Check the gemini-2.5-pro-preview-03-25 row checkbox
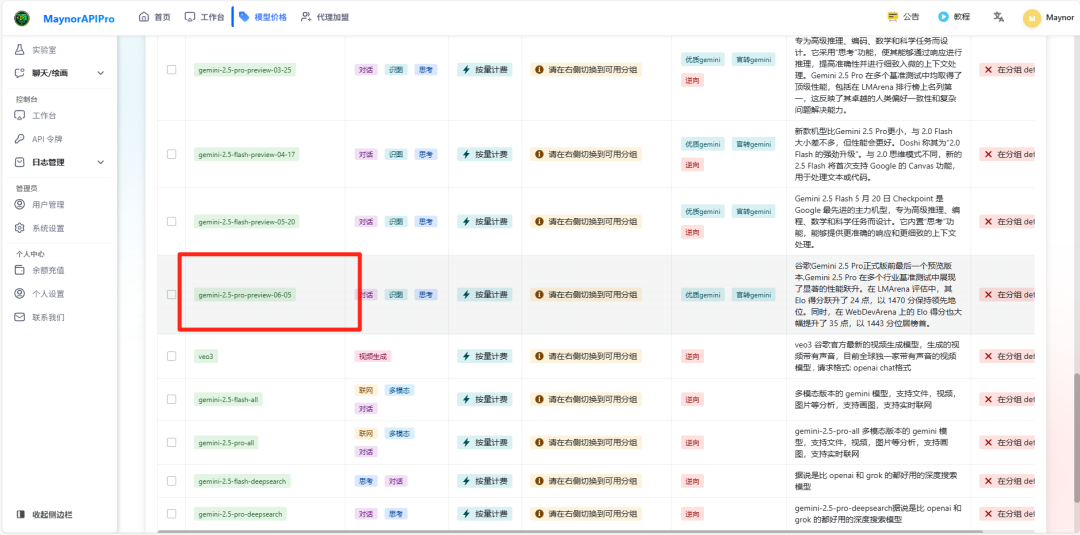Image resolution: width=1080 pixels, height=535 pixels. tap(172, 70)
